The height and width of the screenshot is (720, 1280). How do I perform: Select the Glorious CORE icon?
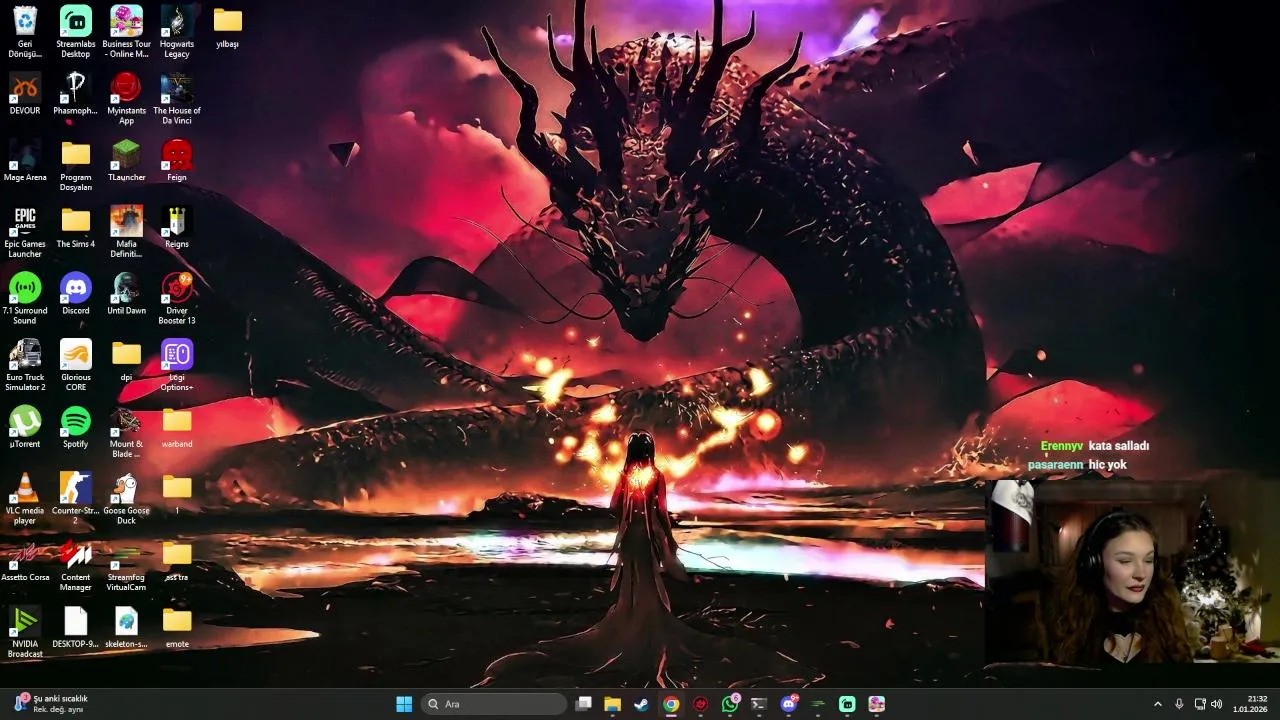pyautogui.click(x=76, y=365)
